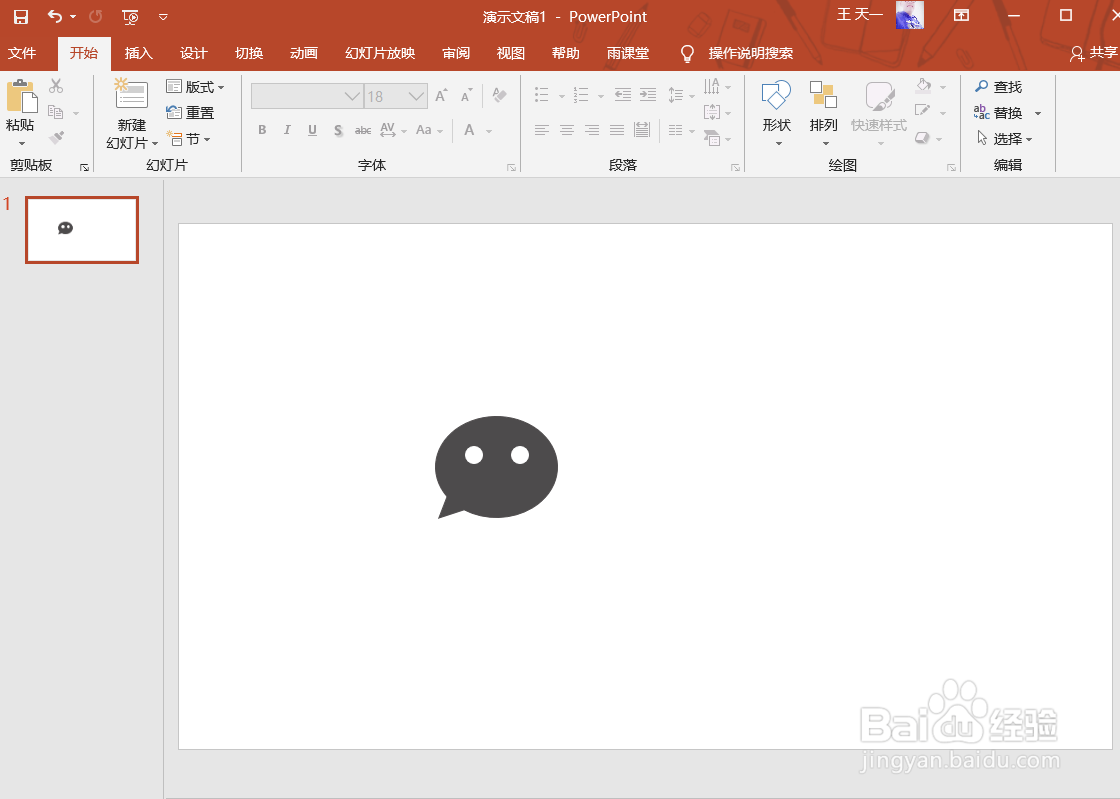Click the Shape Outline pen icon
1120x799 pixels.
click(924, 112)
